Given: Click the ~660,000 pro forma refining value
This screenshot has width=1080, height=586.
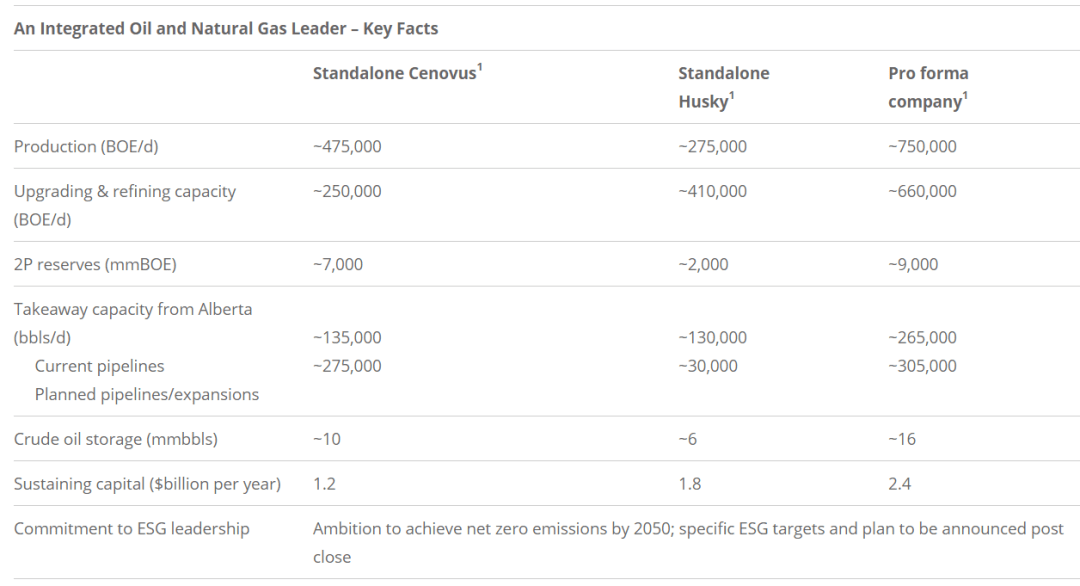Looking at the screenshot, I should 922,191.
